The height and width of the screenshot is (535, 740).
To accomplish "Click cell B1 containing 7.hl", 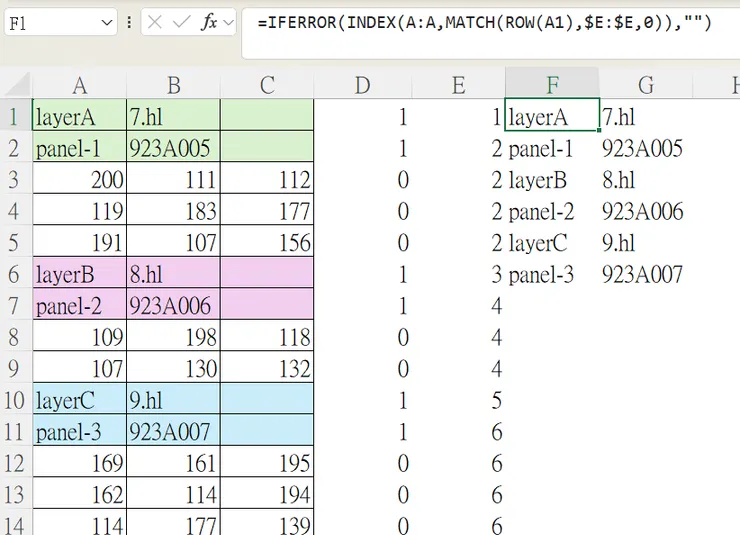I will 173,115.
